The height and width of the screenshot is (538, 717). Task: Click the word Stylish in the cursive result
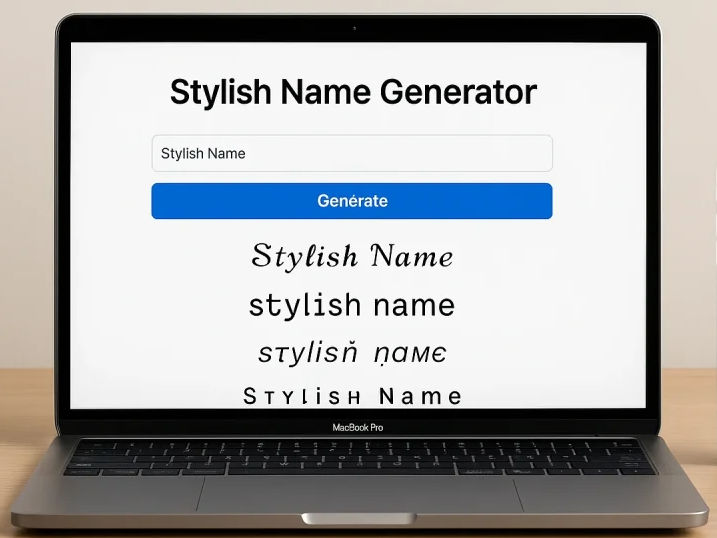click(305, 256)
